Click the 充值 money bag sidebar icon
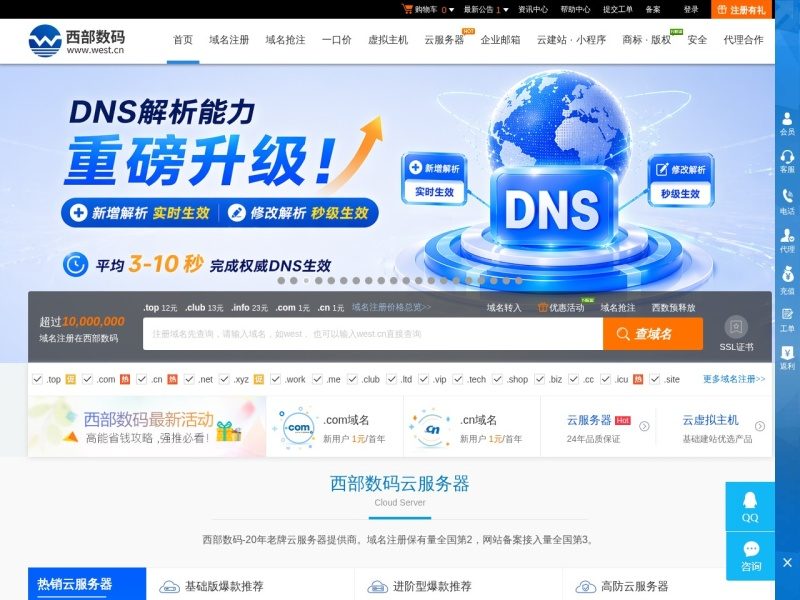 787,281
